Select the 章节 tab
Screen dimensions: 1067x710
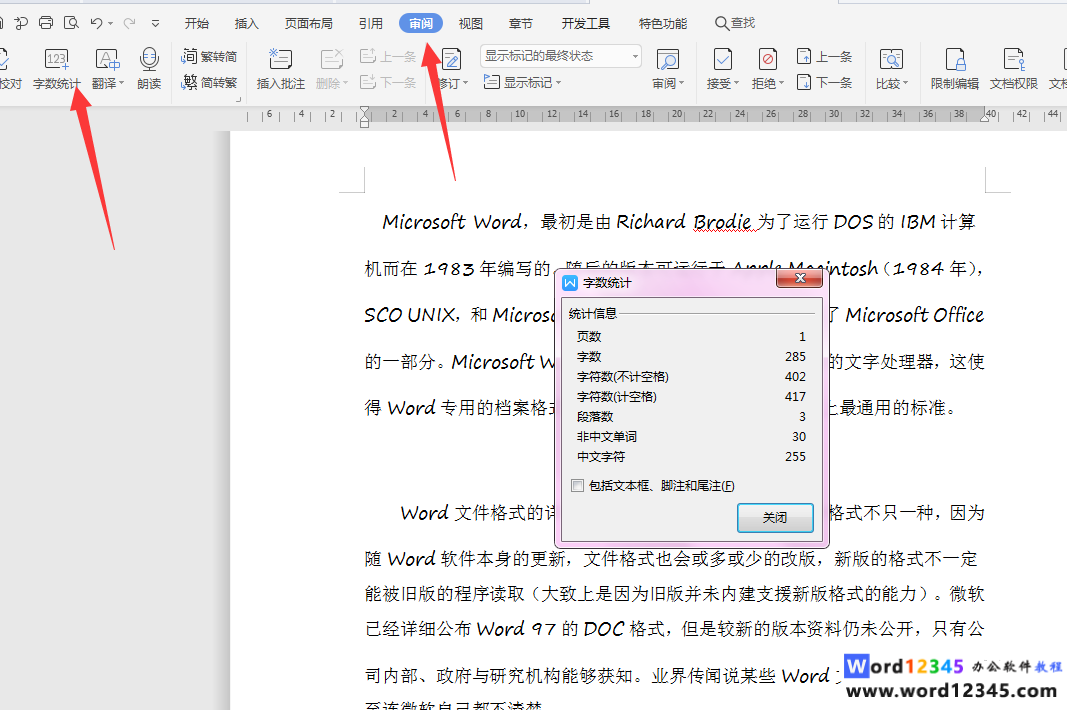click(521, 23)
